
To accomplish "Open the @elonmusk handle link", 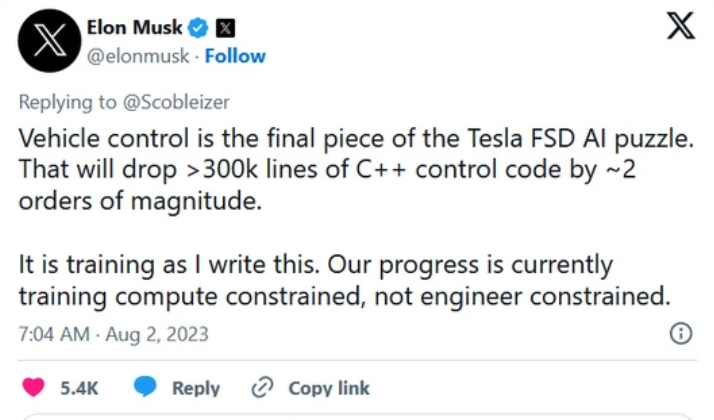I will [x=138, y=56].
